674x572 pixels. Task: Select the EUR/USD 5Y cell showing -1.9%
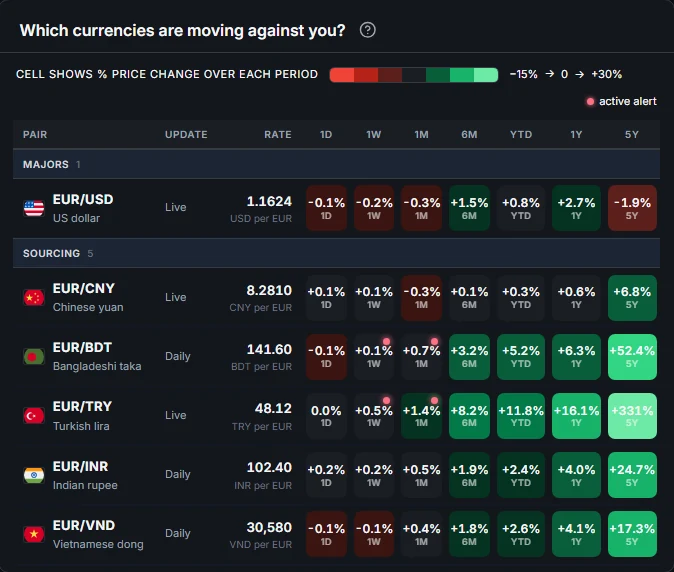tap(632, 208)
